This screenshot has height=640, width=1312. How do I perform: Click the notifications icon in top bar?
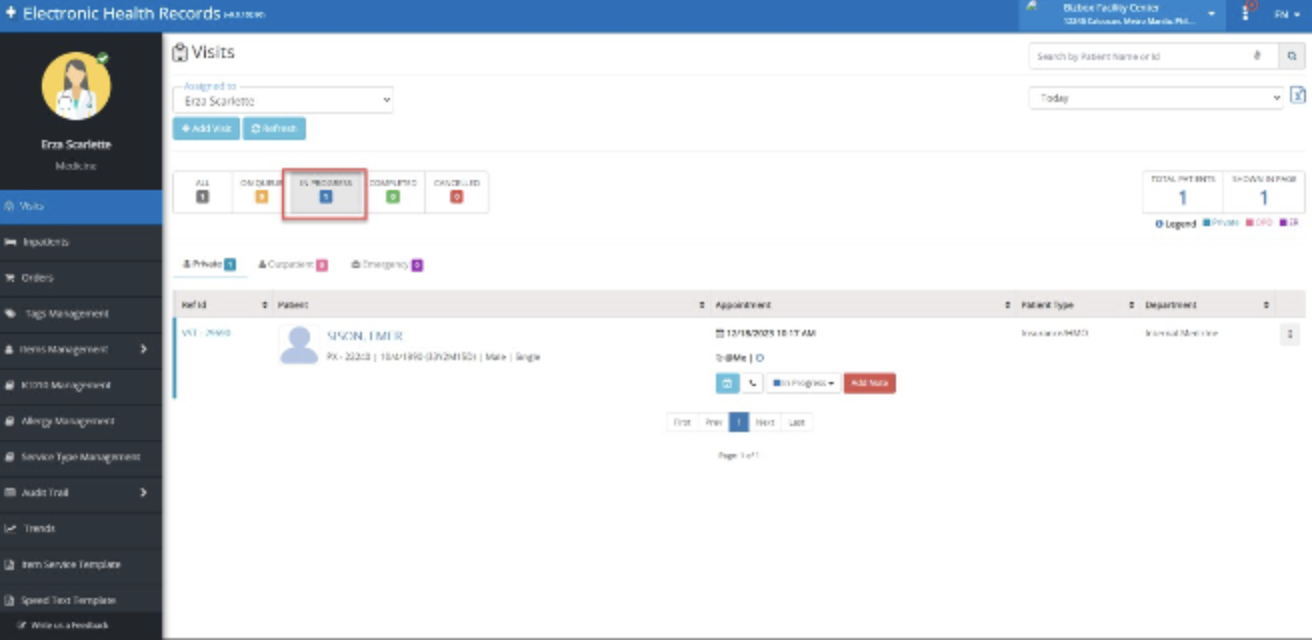(x=1247, y=13)
